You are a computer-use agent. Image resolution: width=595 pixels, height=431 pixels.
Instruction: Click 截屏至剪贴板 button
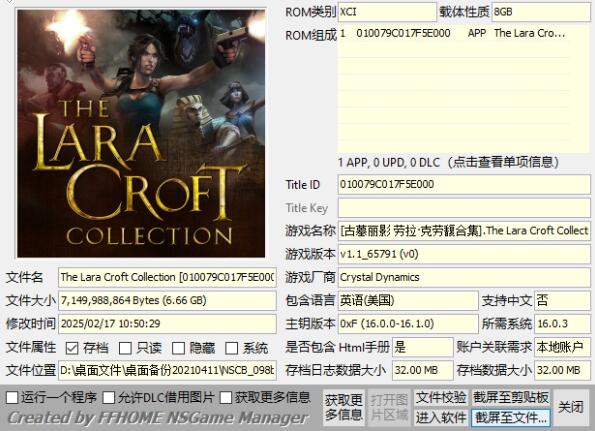[x=511, y=397]
